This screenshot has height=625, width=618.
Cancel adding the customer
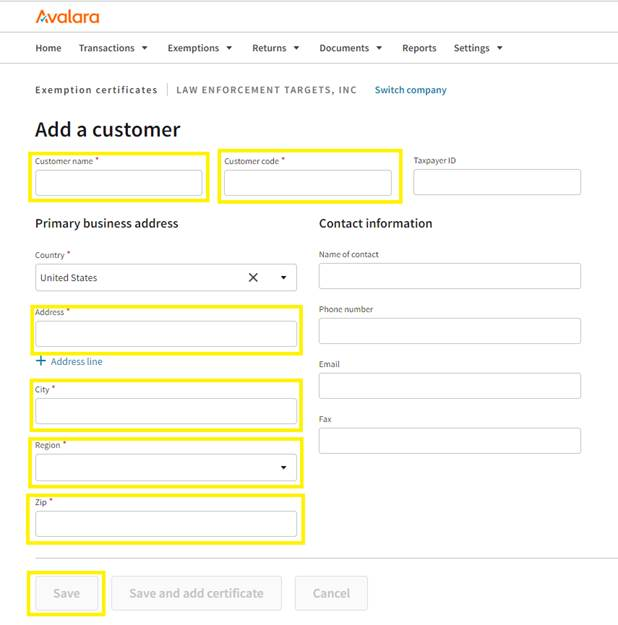point(331,593)
